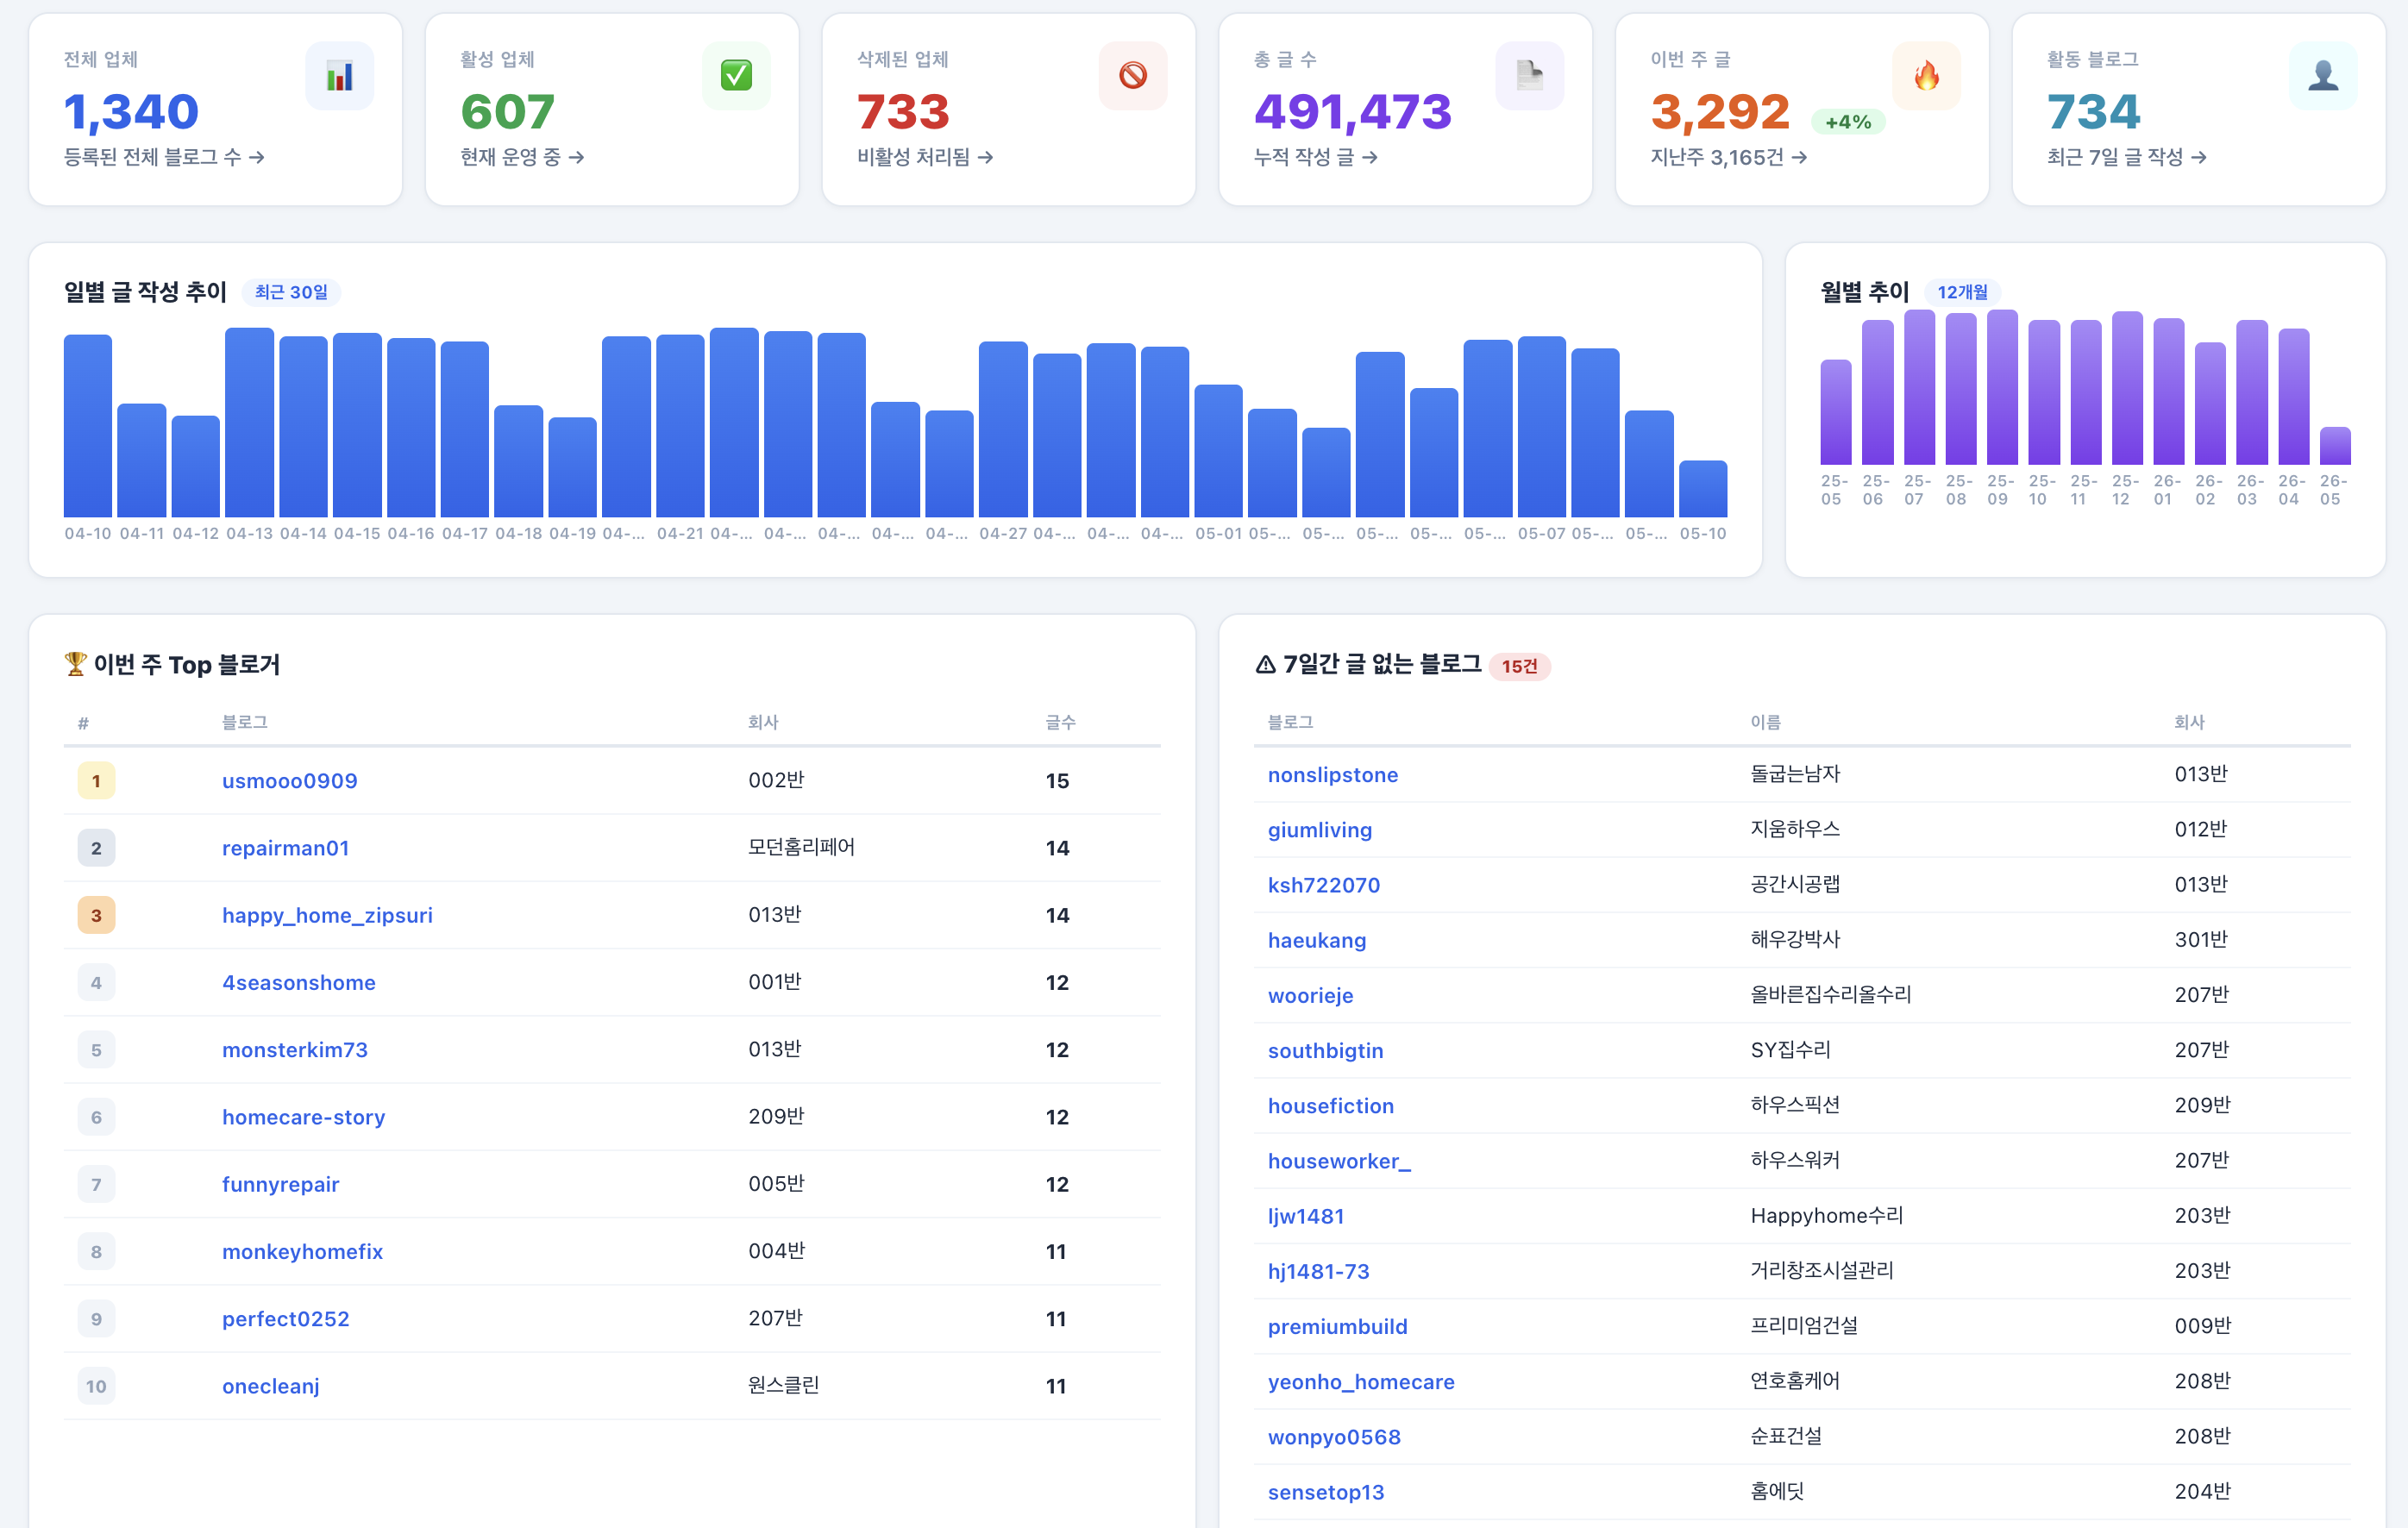The height and width of the screenshot is (1528, 2408).
Task: Open giumliving blog link
Action: (1320, 830)
